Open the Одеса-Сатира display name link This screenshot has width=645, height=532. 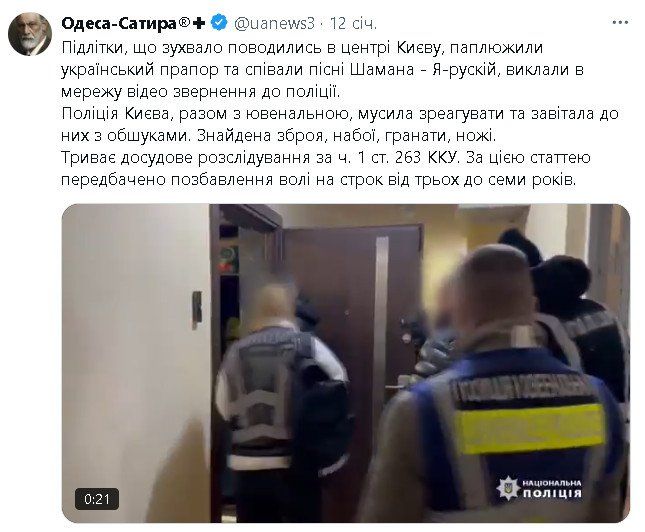click(x=119, y=23)
